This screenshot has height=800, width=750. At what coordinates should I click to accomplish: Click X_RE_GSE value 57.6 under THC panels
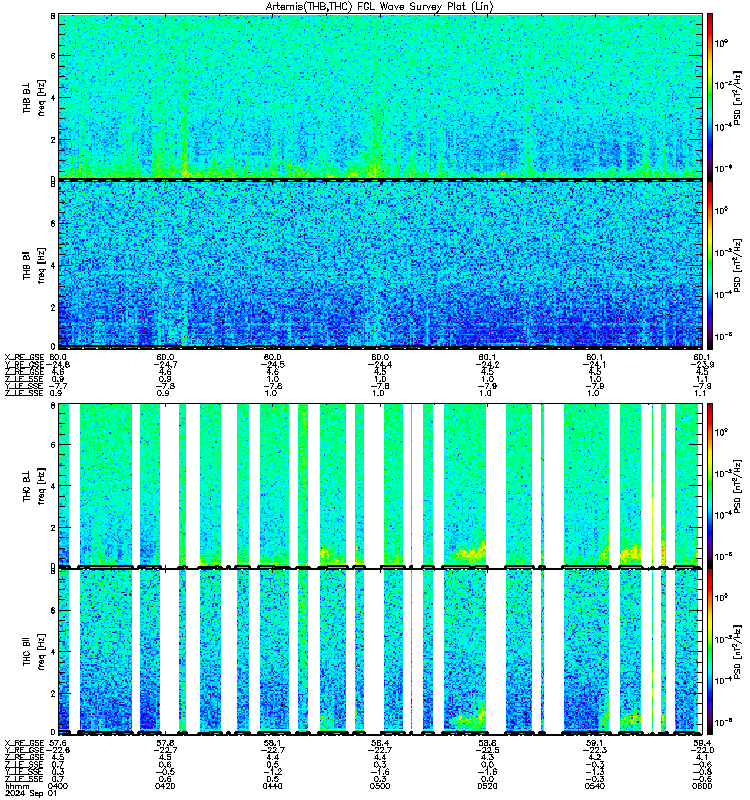coord(58,743)
